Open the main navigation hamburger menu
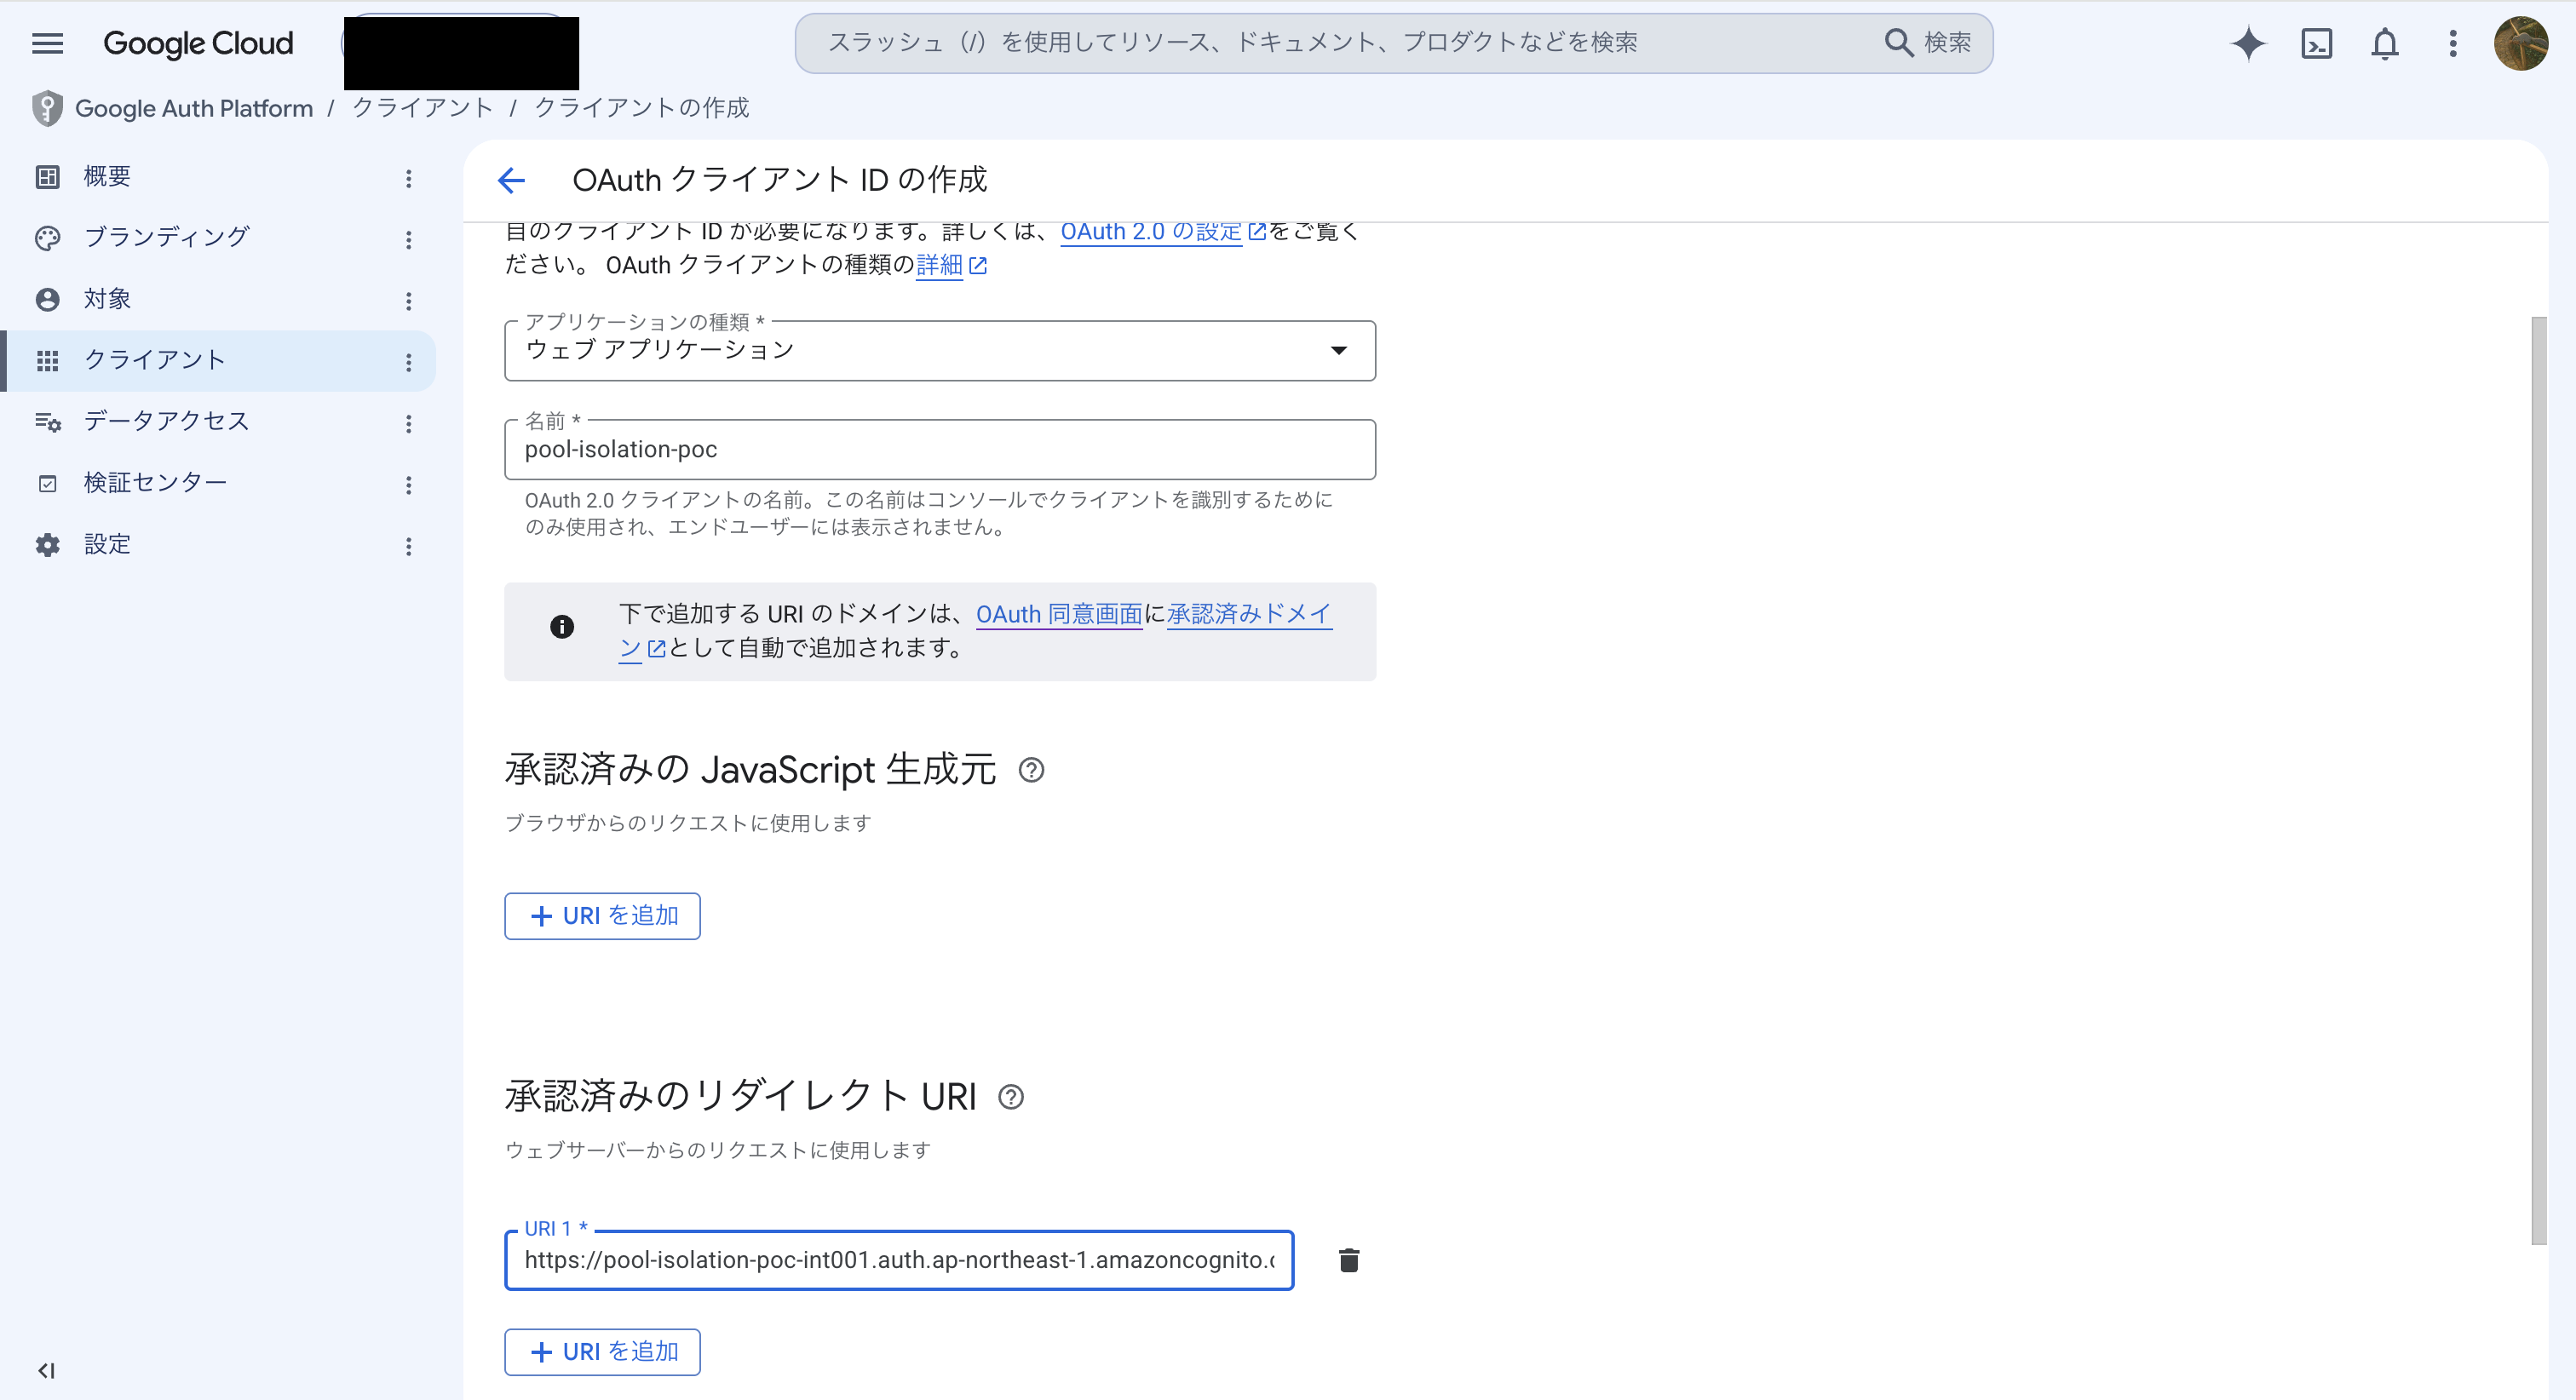The height and width of the screenshot is (1400, 2576). [47, 43]
